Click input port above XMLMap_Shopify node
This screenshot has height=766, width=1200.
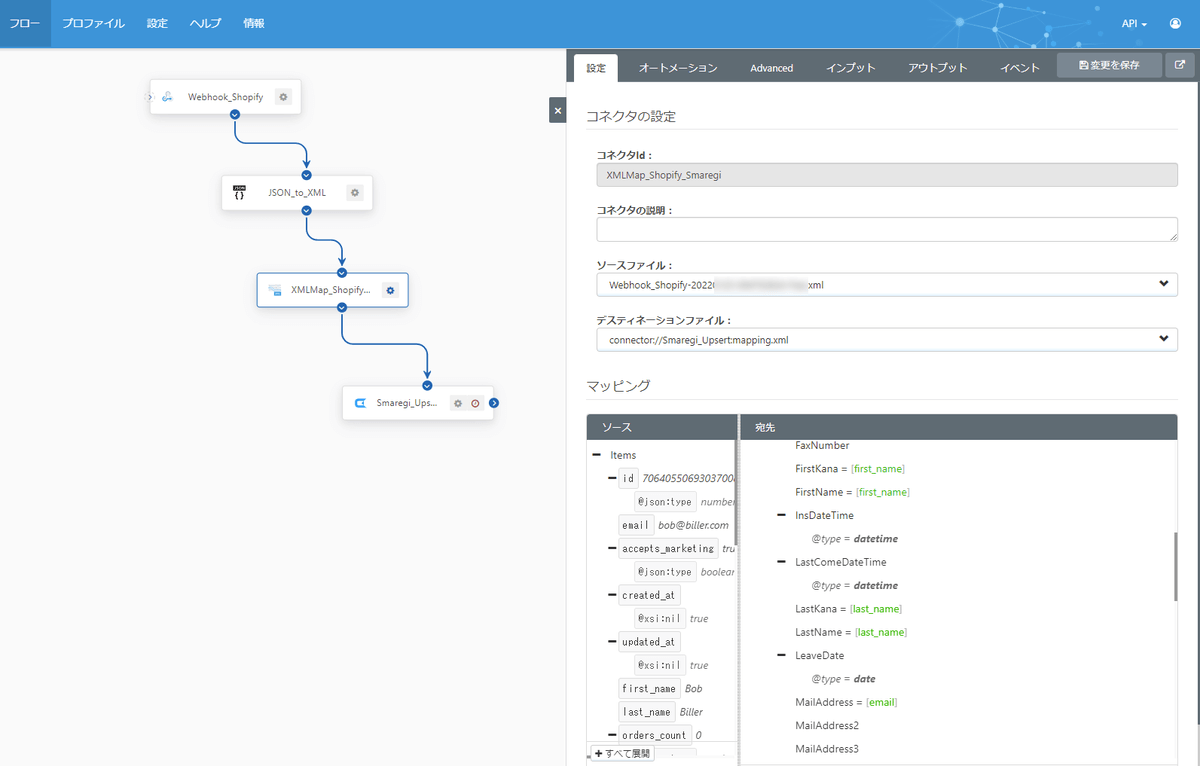(342, 272)
